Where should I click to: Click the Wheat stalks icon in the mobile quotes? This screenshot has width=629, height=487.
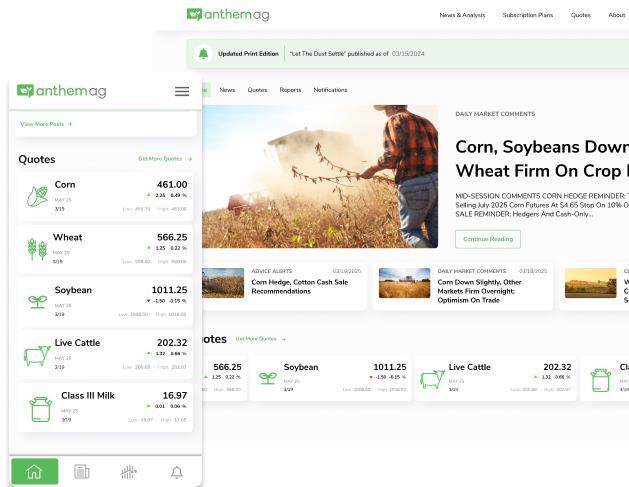point(37,249)
